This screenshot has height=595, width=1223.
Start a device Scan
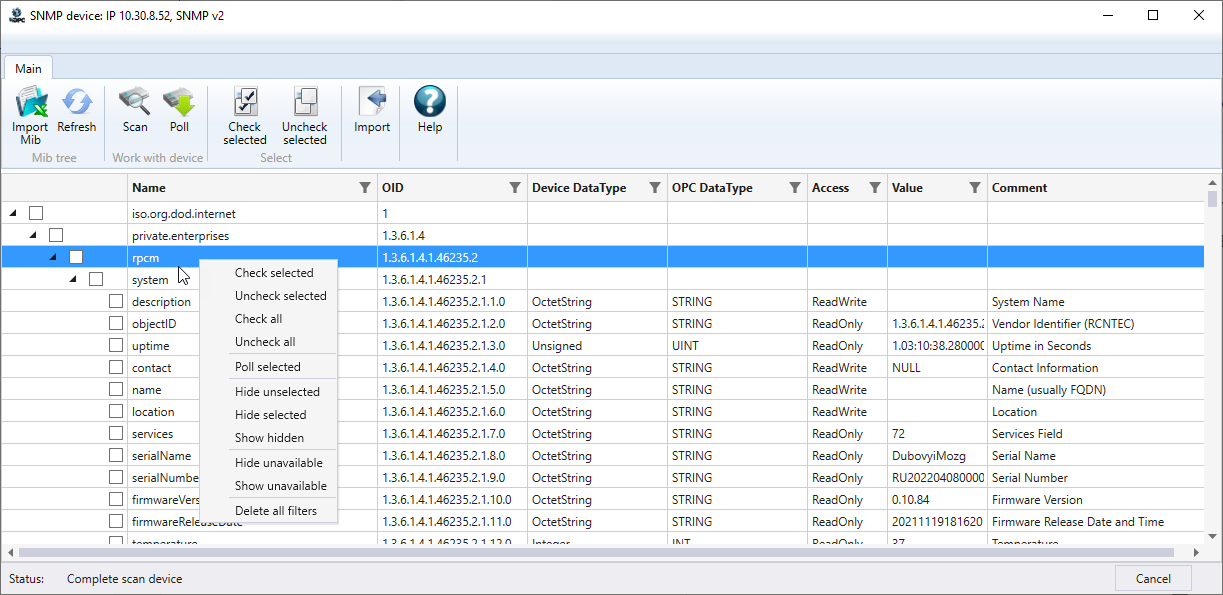pyautogui.click(x=135, y=110)
